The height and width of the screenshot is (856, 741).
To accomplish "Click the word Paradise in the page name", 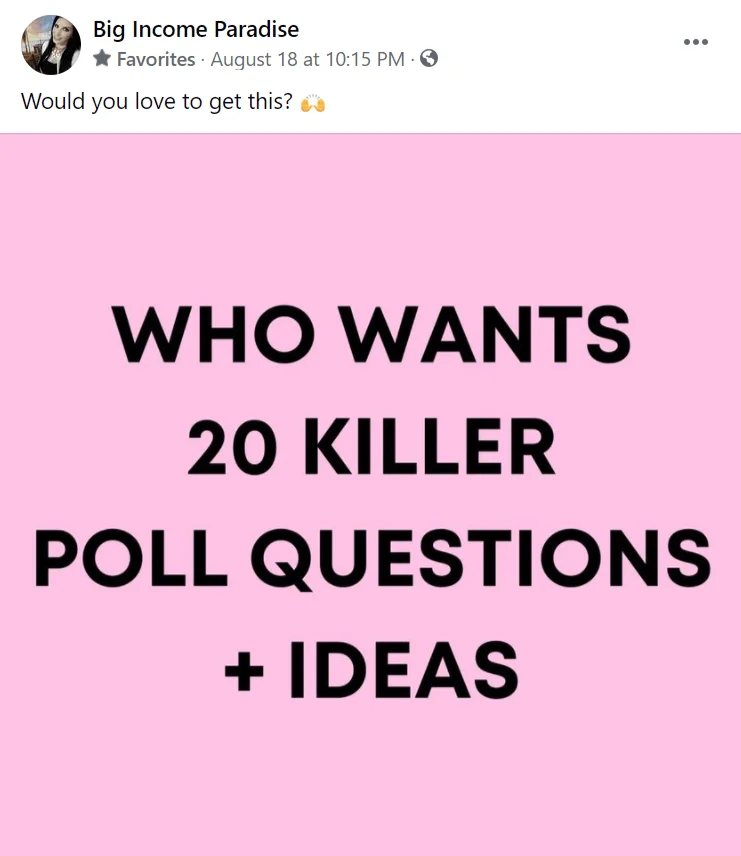I will (x=256, y=29).
